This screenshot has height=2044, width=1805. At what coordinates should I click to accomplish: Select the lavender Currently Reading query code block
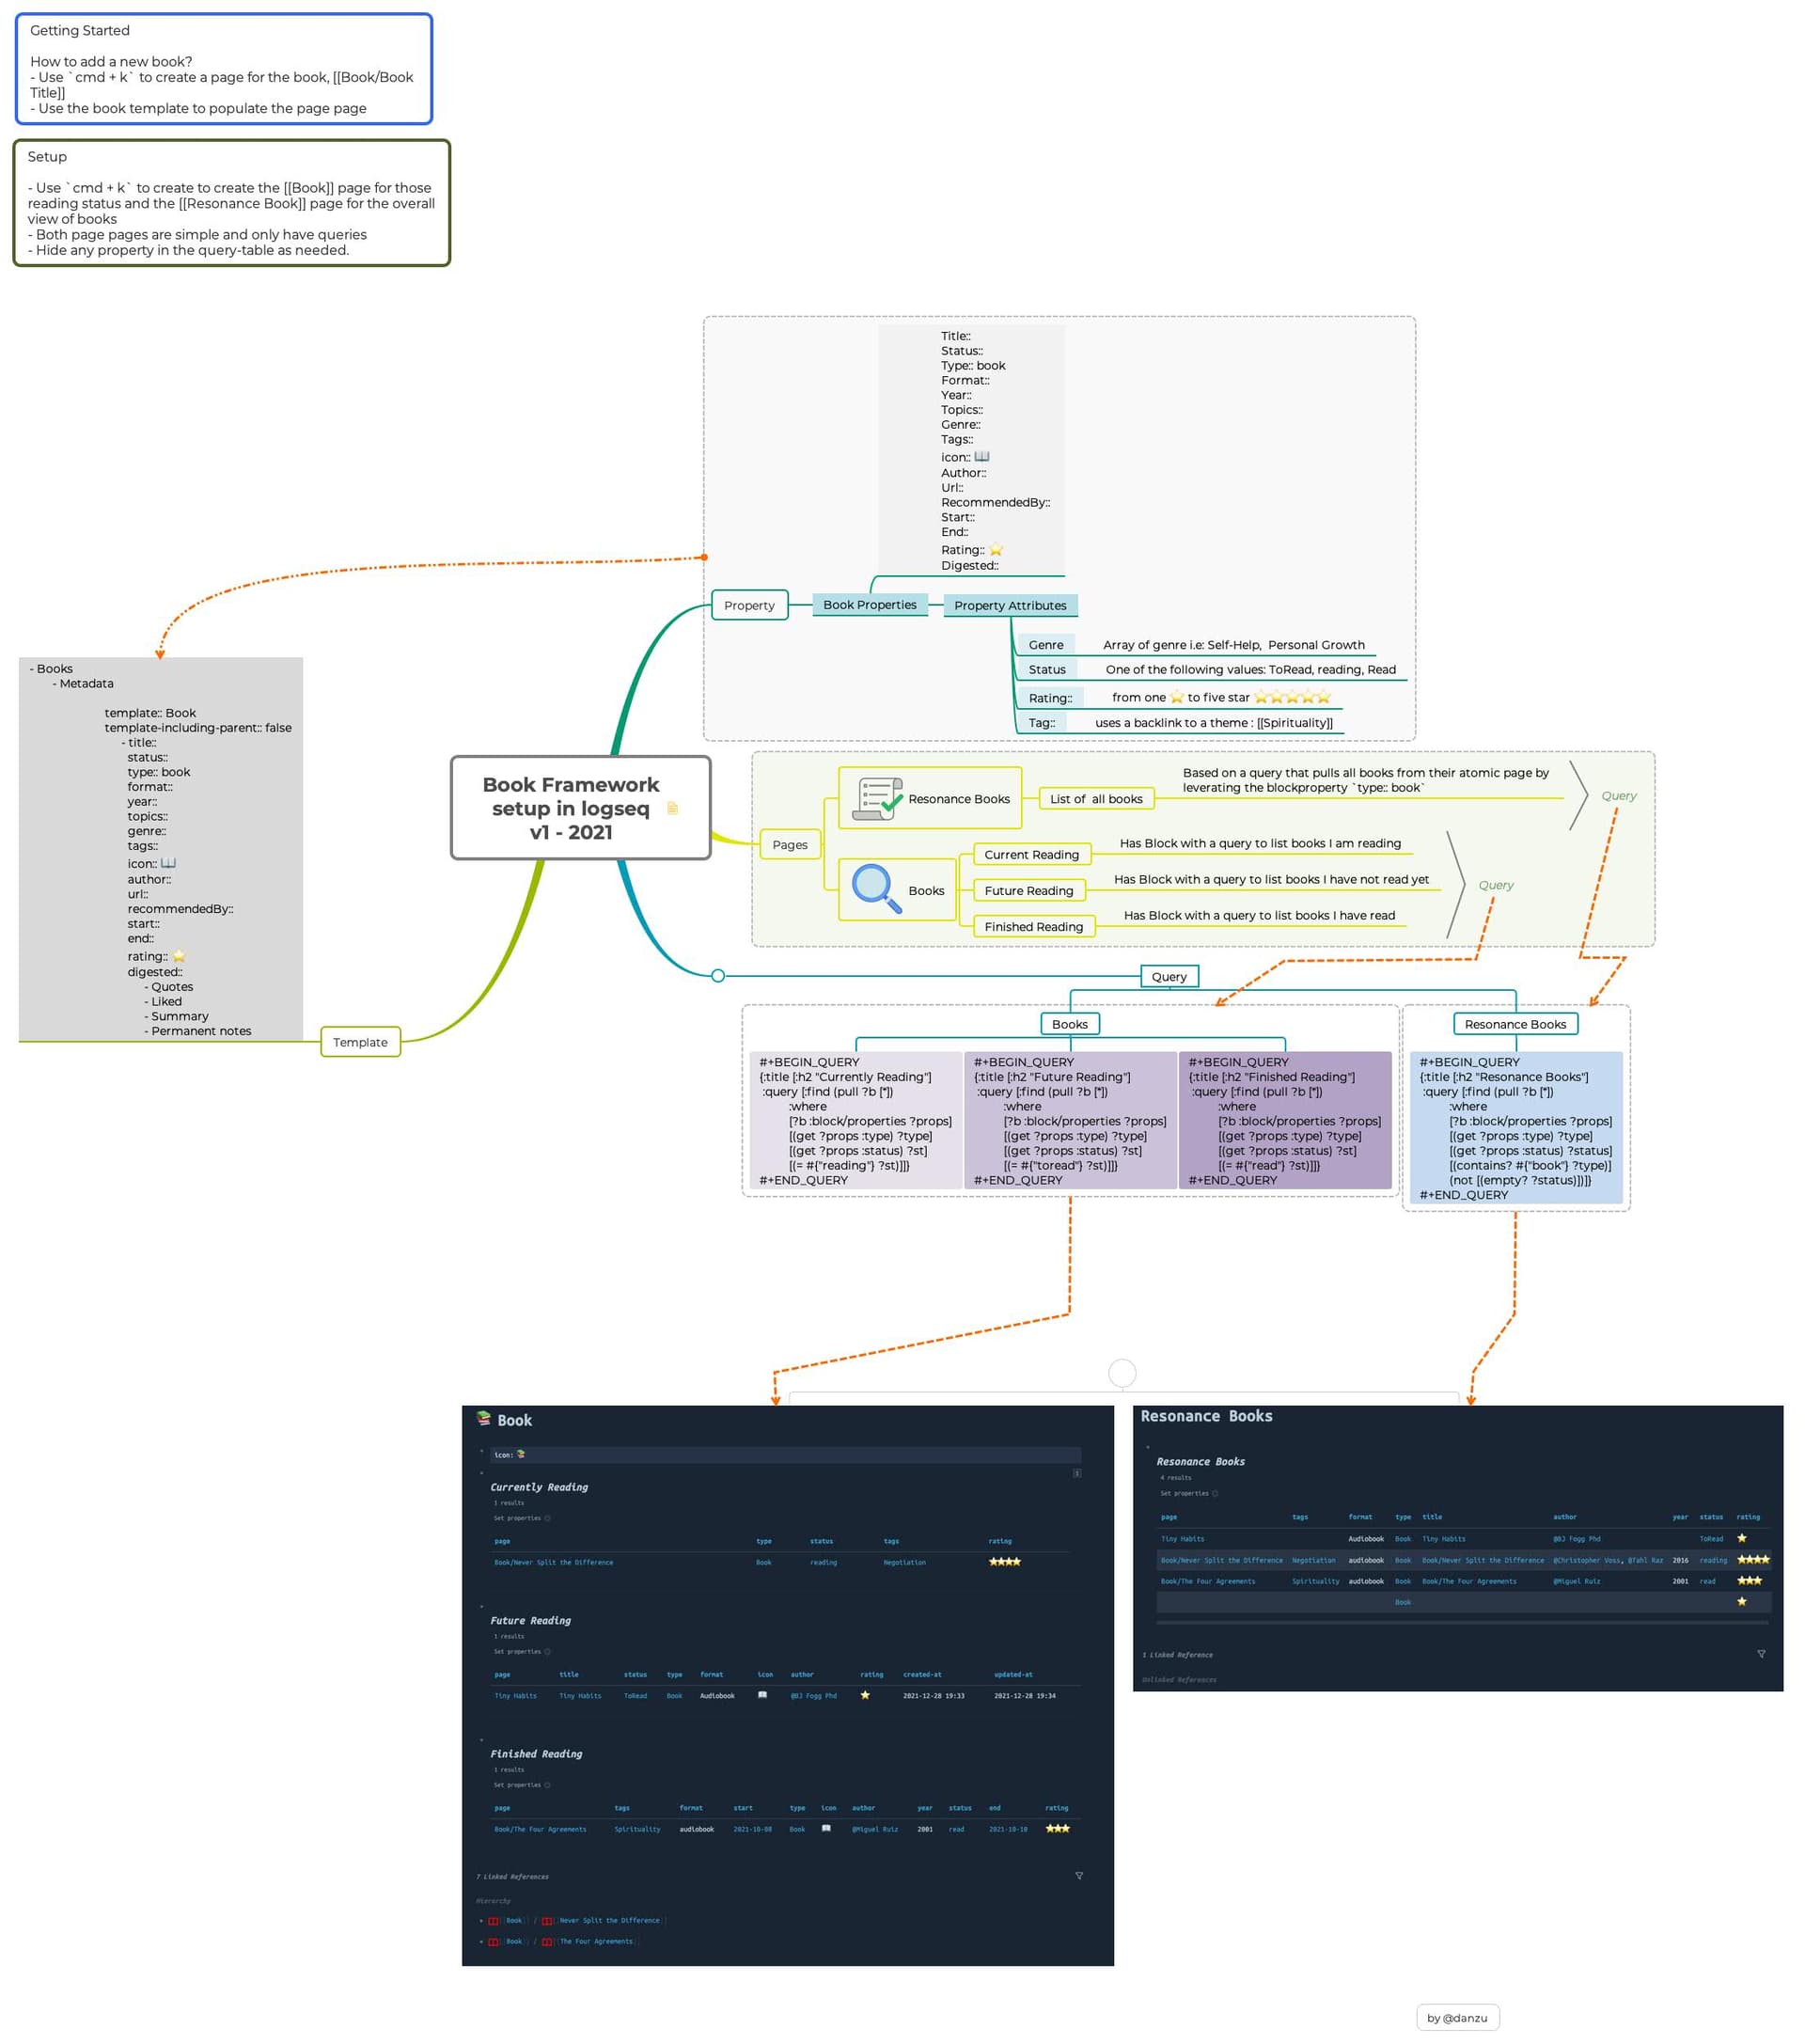coord(856,1120)
